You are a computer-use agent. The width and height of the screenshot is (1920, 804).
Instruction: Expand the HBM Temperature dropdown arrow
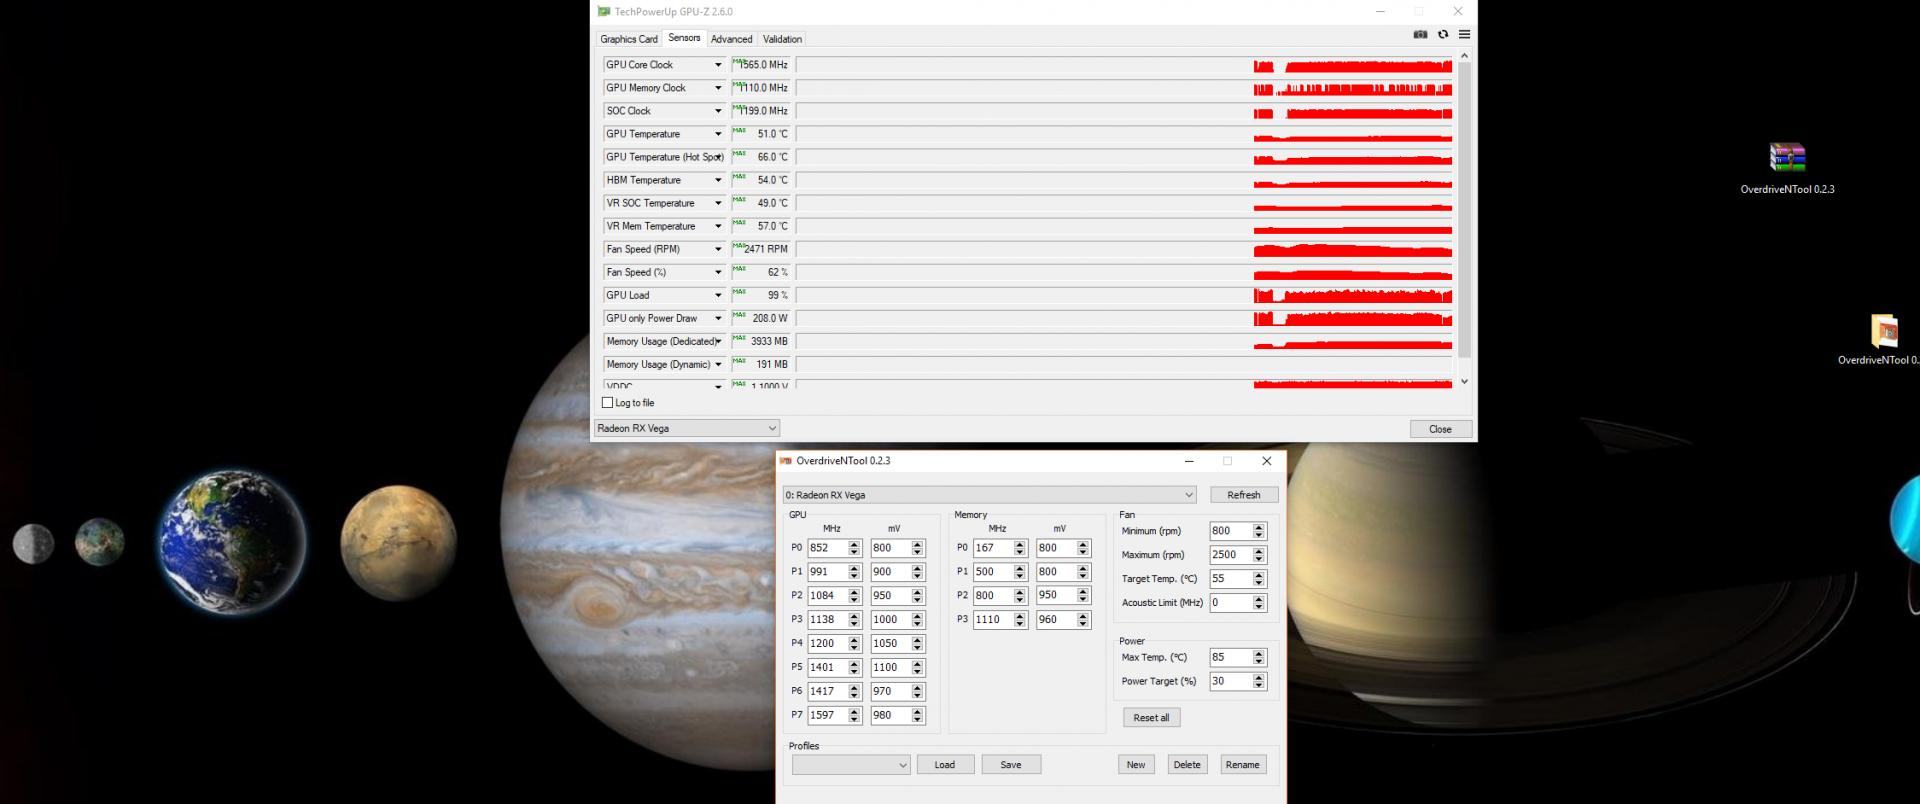718,180
